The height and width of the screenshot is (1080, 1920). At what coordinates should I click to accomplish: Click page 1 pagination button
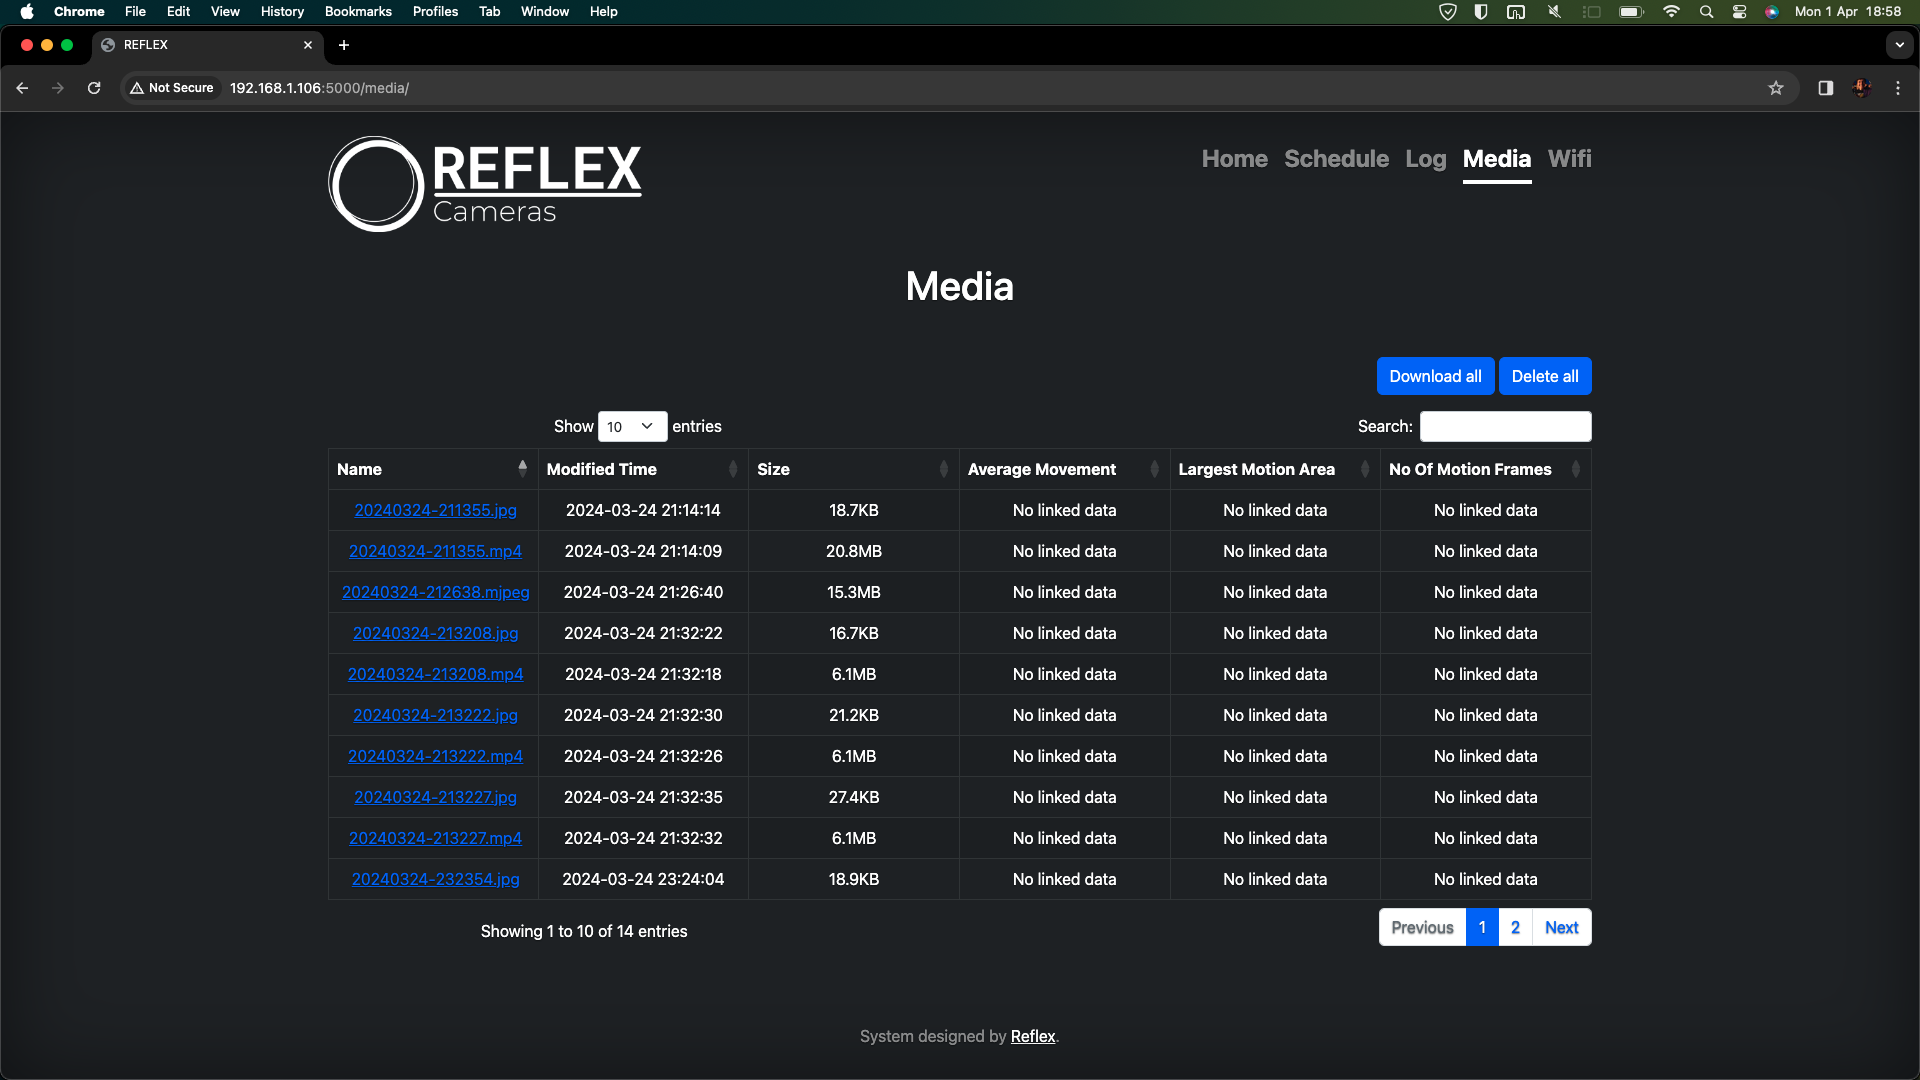[x=1482, y=927]
